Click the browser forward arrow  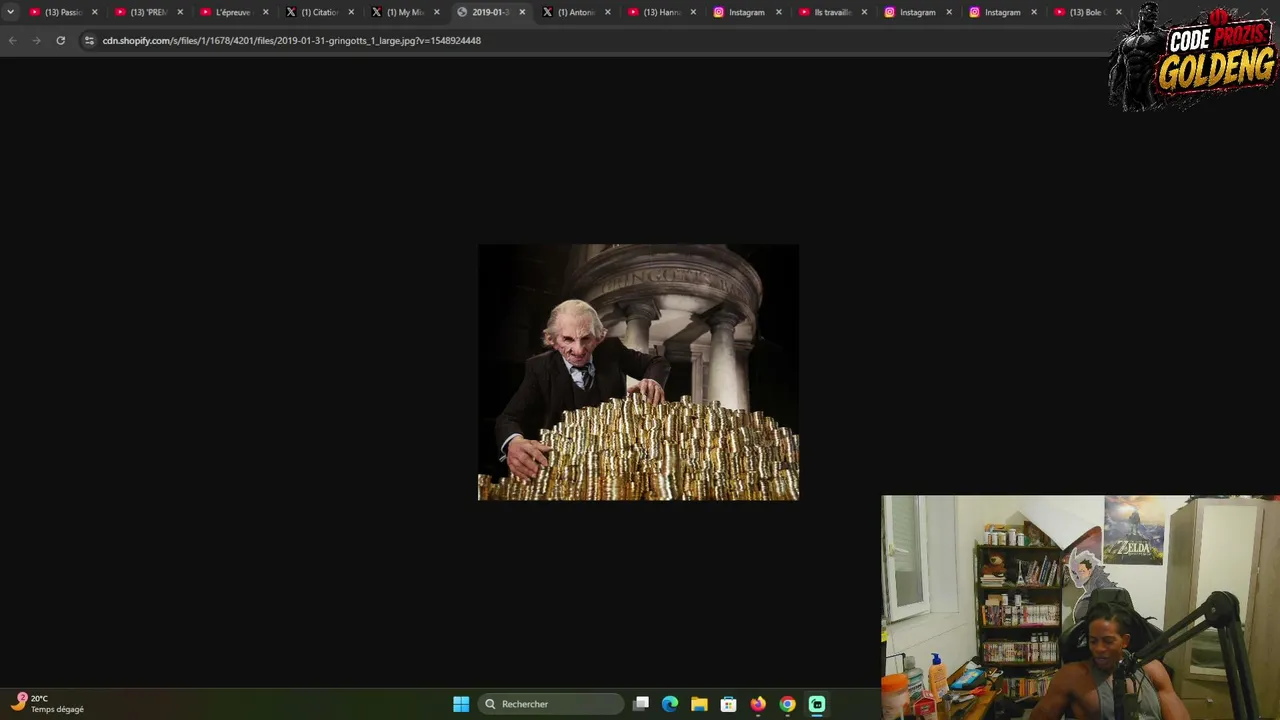36,40
